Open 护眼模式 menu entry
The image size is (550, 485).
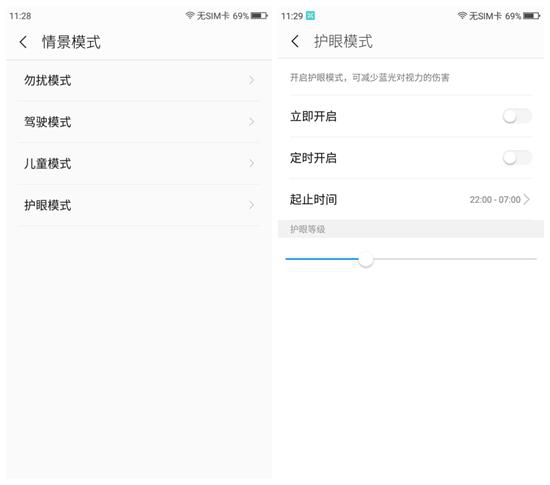point(139,205)
